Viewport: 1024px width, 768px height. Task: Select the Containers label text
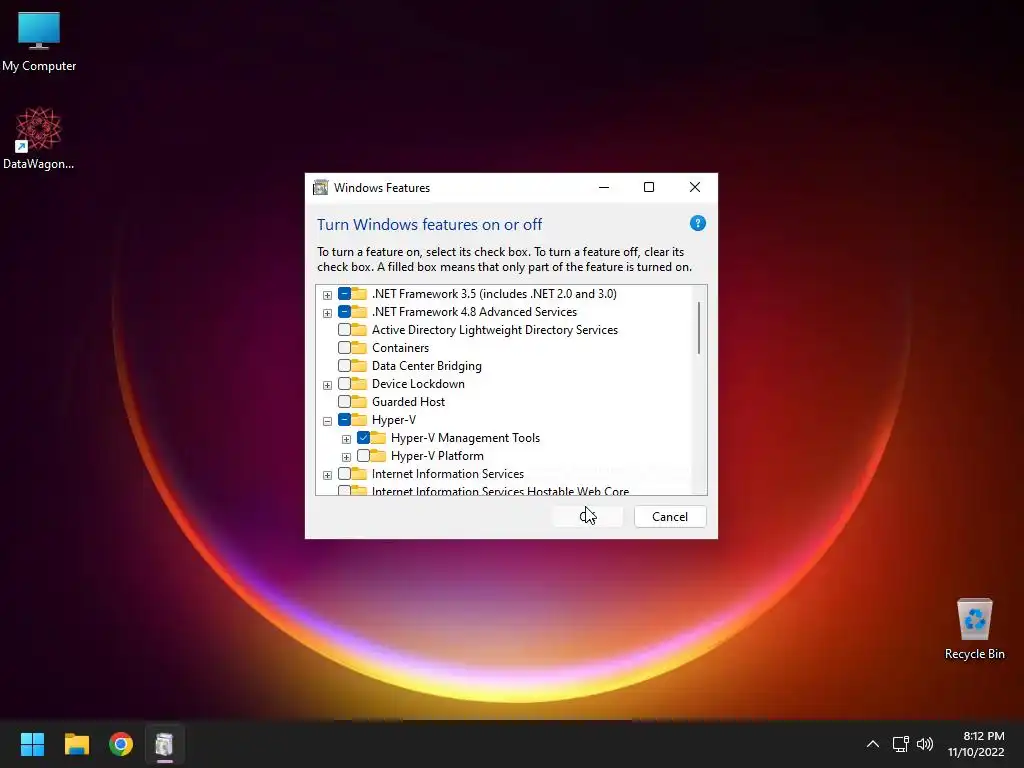(400, 347)
